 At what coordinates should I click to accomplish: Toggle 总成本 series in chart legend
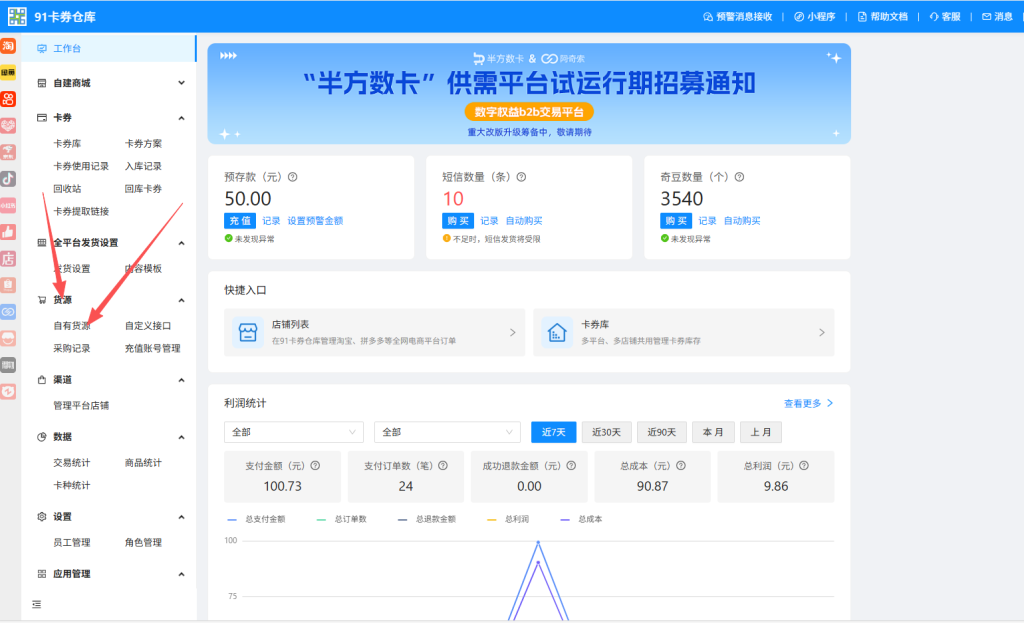581,519
